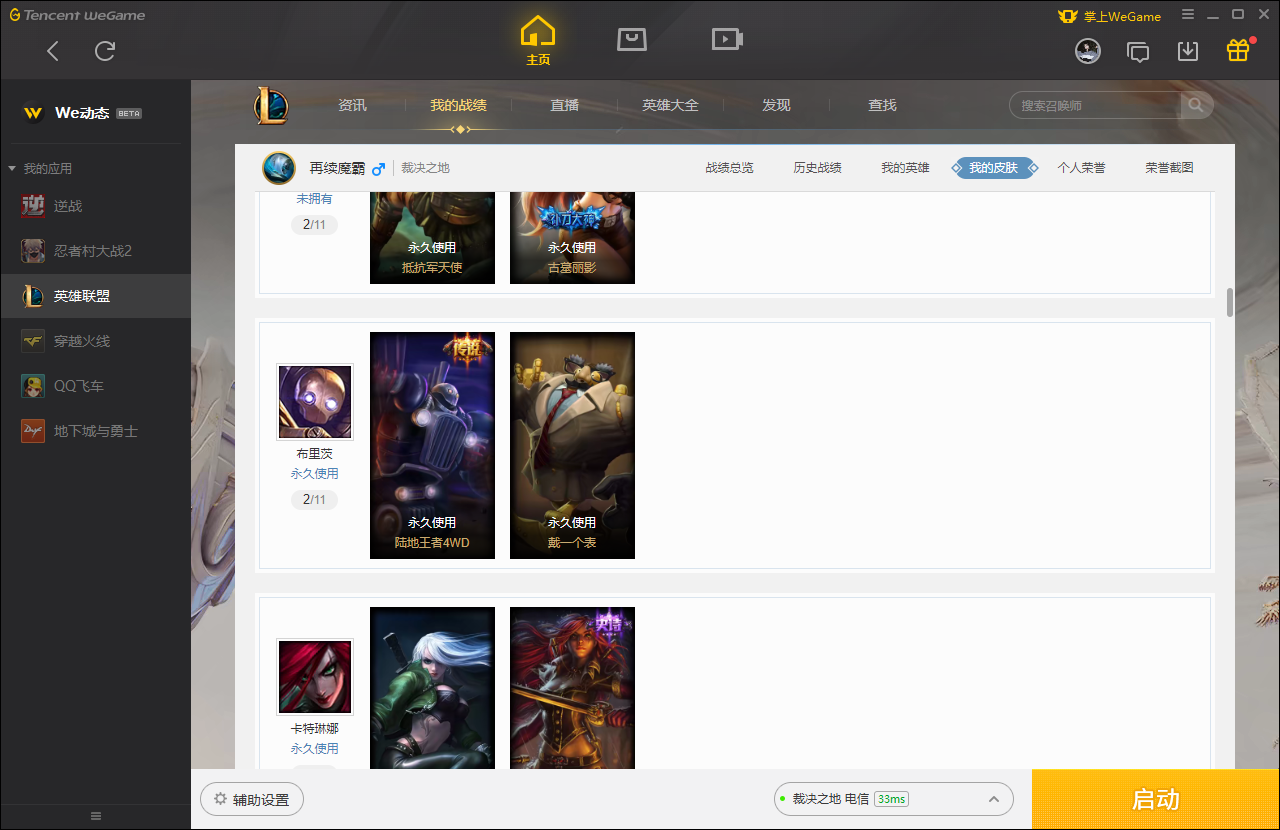Open the 直播 live tab
This screenshot has height=830, width=1280.
564,105
